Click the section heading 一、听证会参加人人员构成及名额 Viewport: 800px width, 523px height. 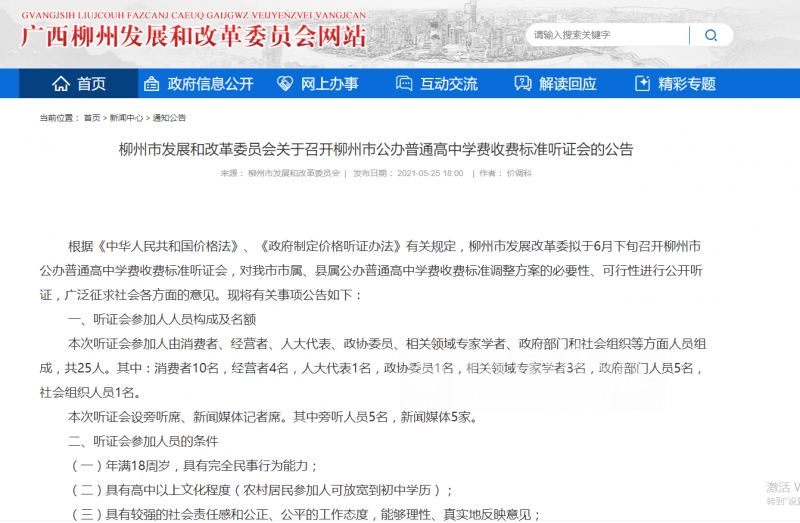pos(162,320)
